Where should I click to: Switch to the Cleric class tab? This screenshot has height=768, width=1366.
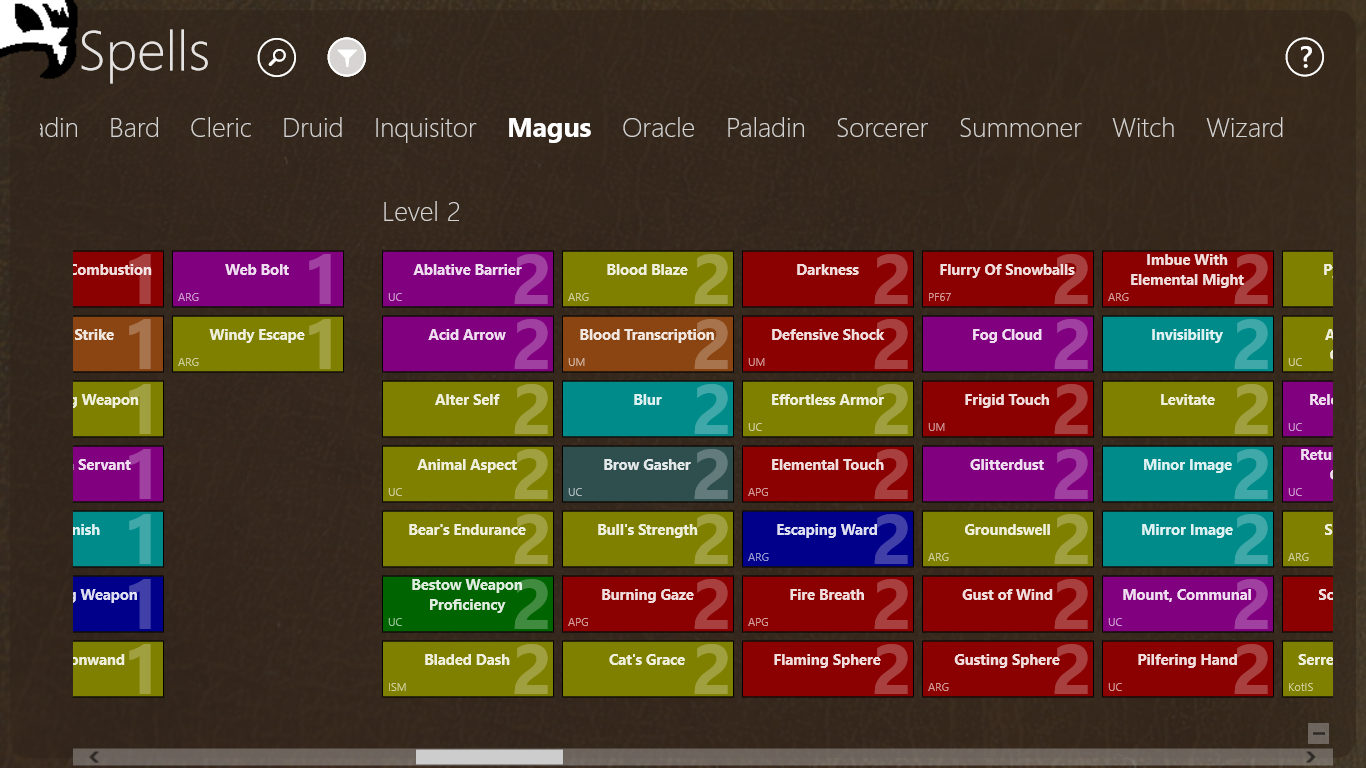pos(221,128)
